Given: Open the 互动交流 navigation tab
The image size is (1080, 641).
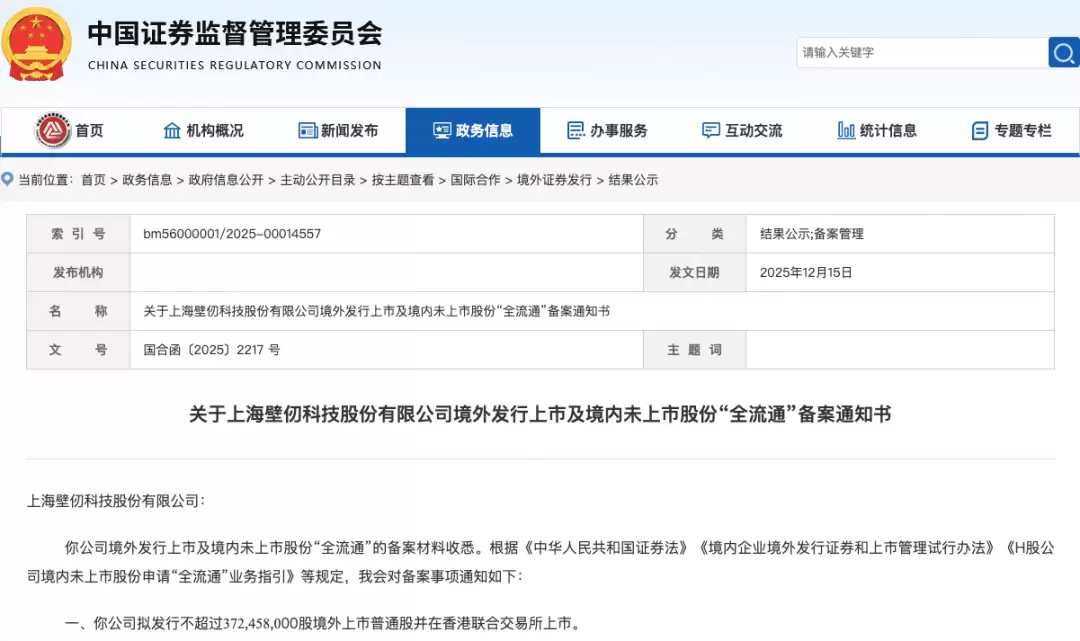Looking at the screenshot, I should pos(742,130).
